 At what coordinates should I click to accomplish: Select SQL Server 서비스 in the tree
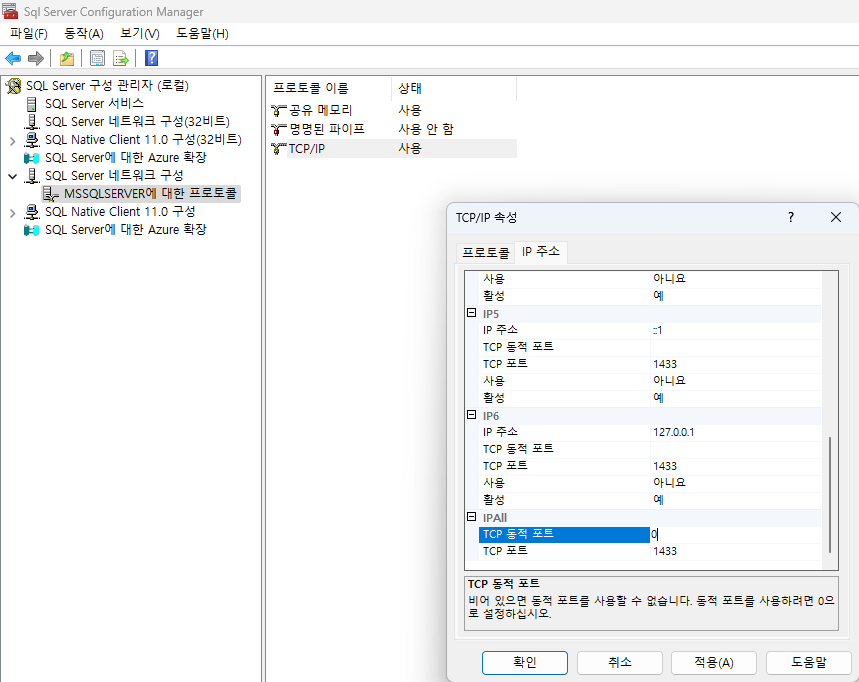(94, 104)
